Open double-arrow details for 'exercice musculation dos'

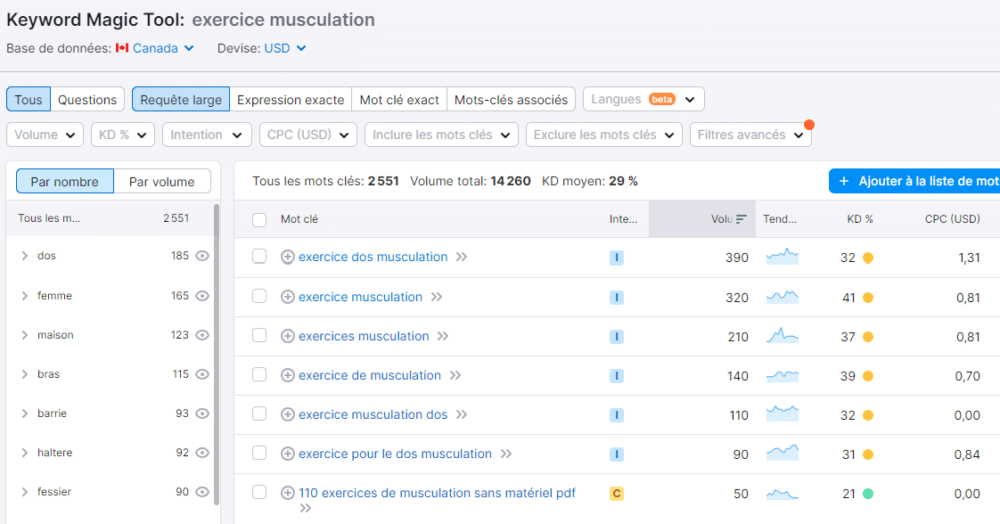tap(462, 414)
